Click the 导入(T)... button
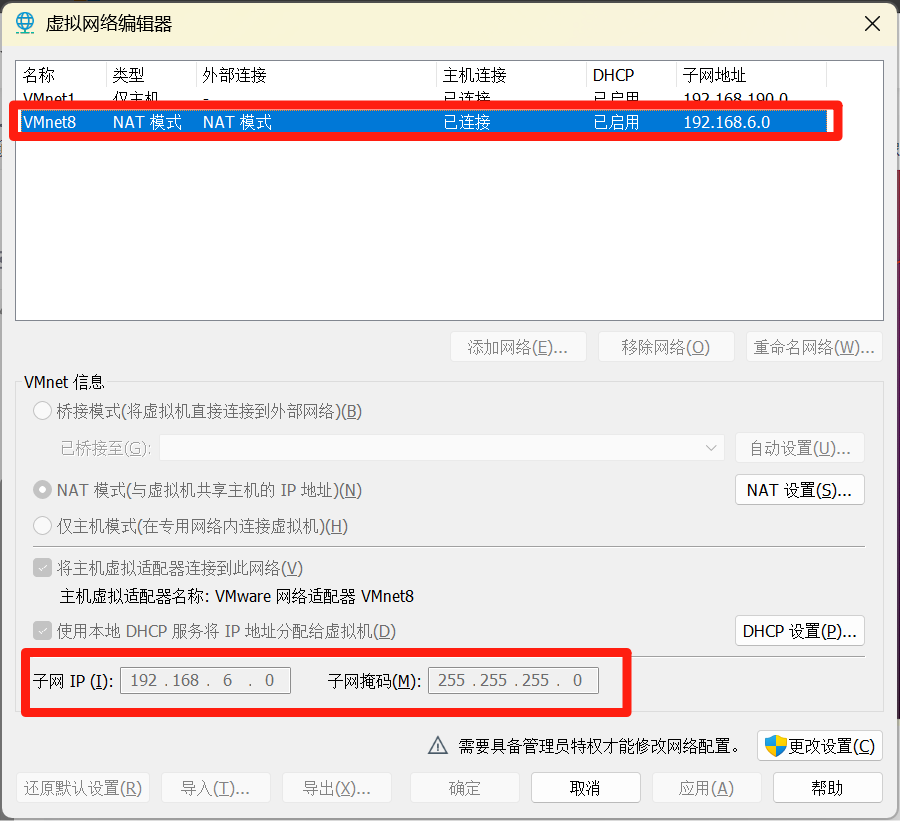 (x=215, y=788)
